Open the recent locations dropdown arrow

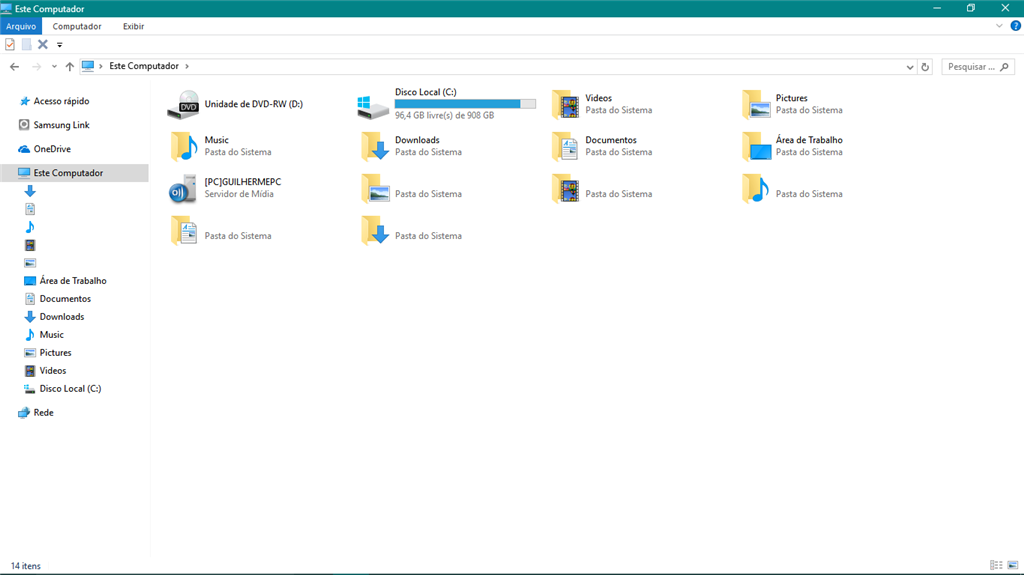point(54,67)
